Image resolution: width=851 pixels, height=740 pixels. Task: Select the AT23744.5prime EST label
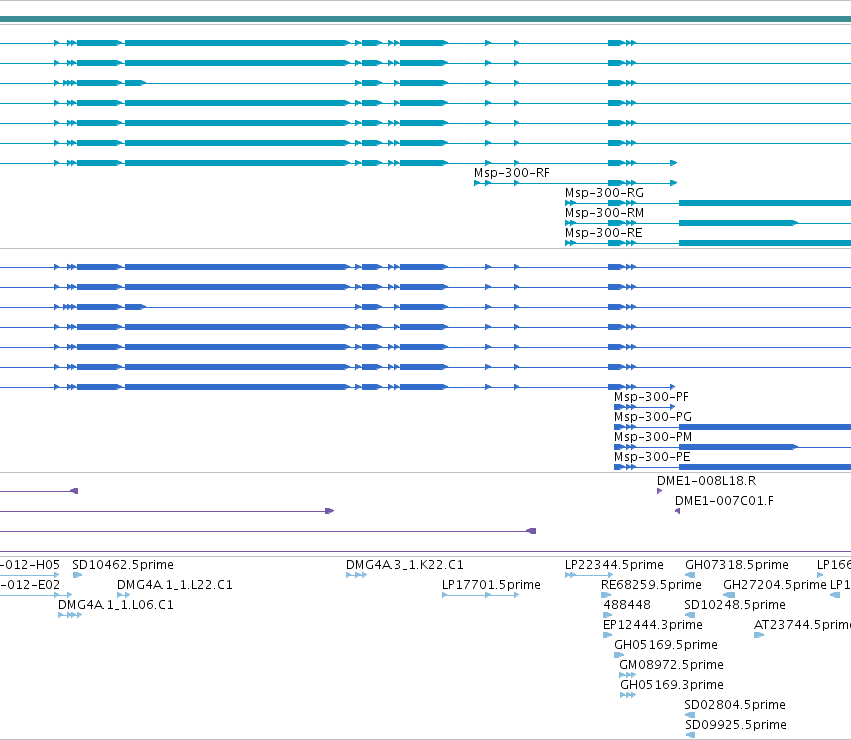point(802,625)
